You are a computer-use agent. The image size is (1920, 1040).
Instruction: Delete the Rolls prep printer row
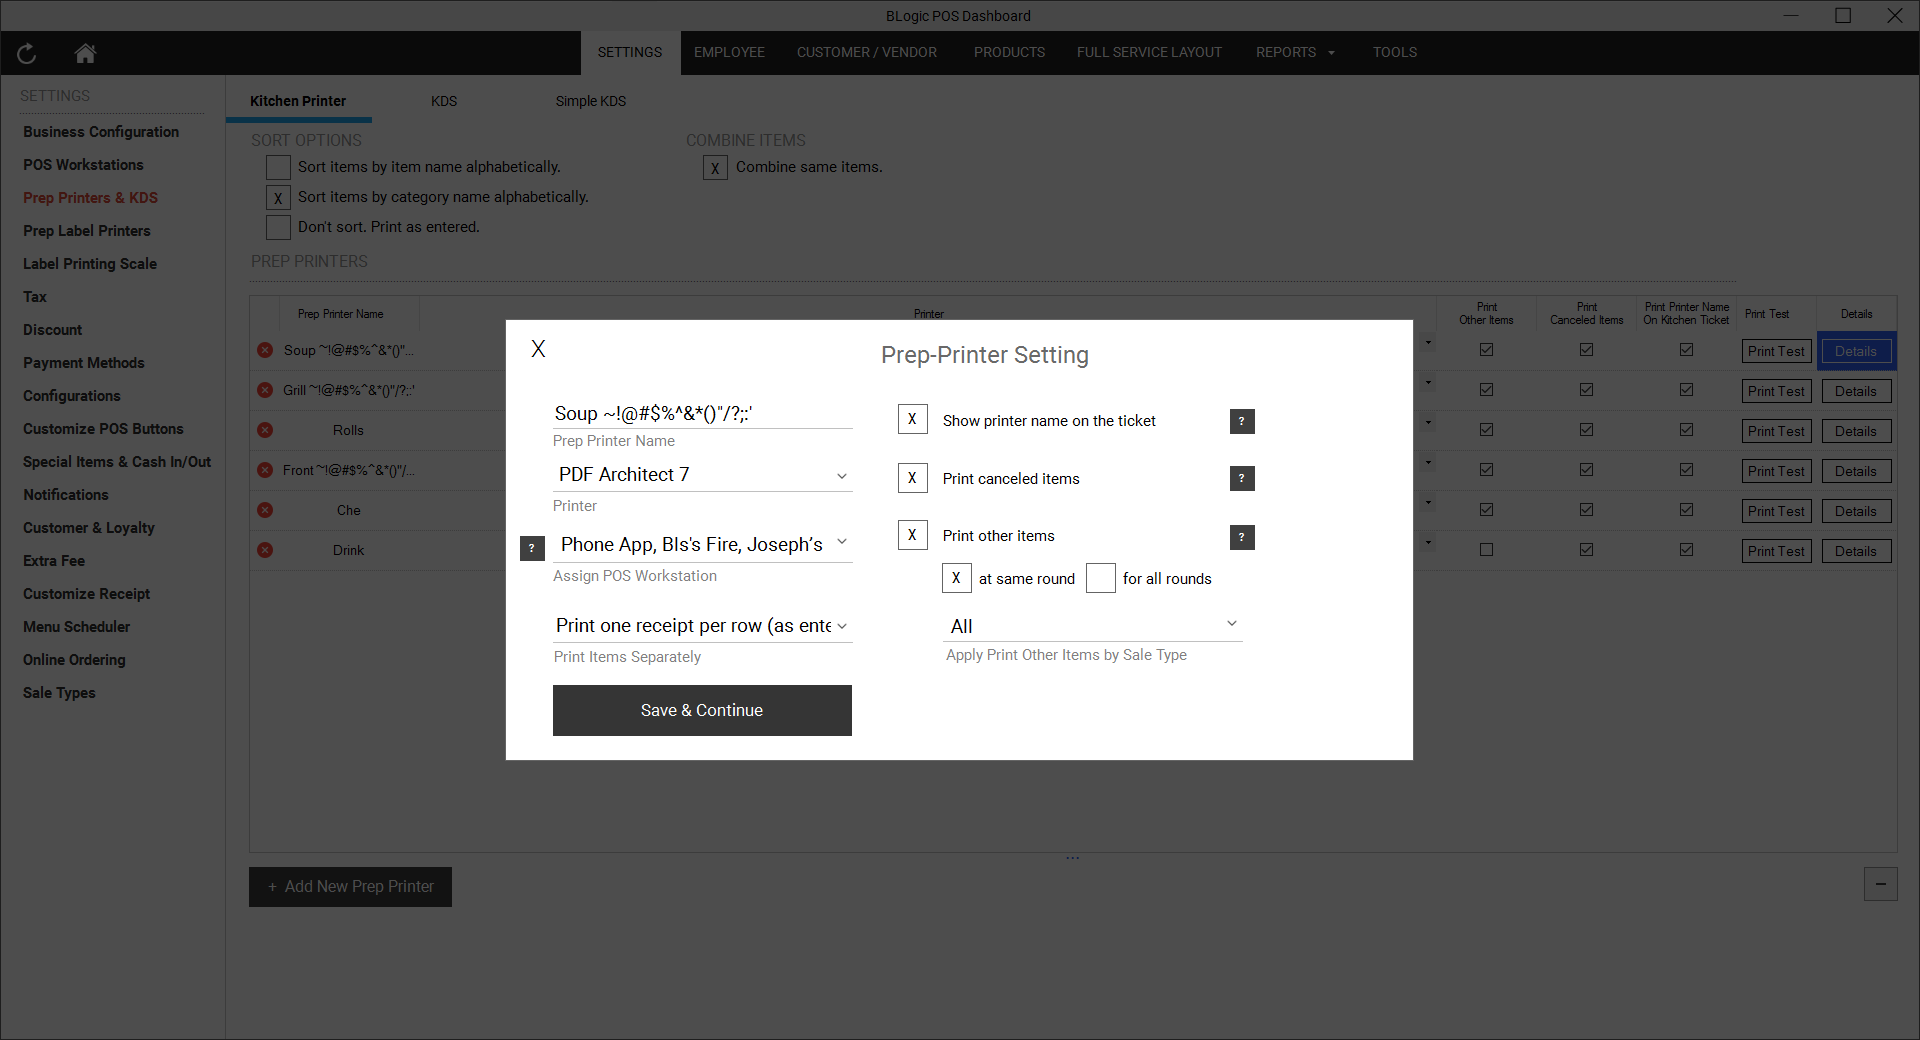(265, 430)
